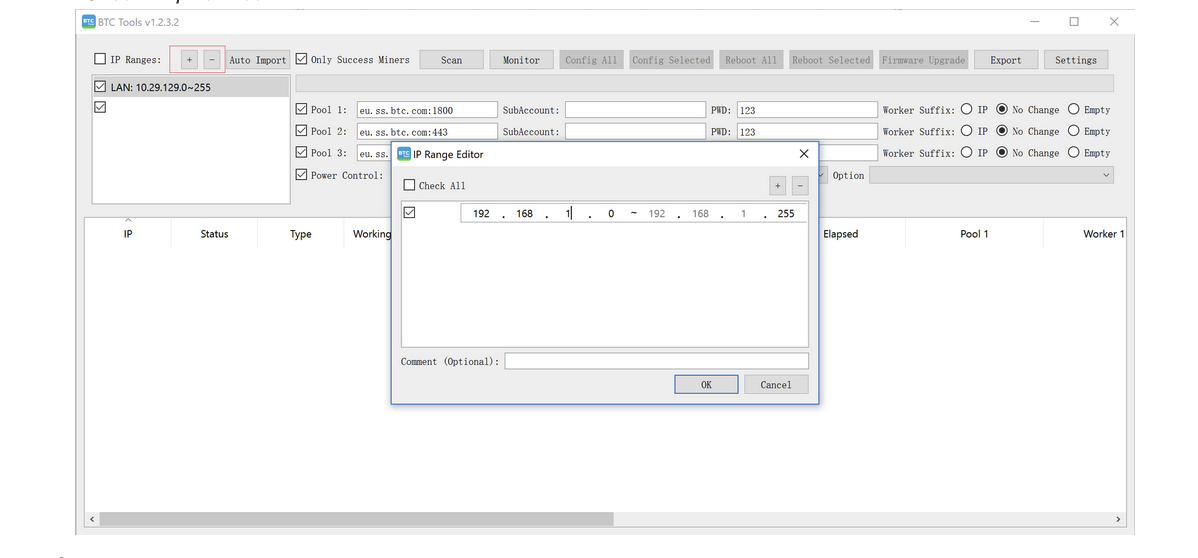This screenshot has width=1198, height=558.
Task: Click the plus button in IP Range Editor
Action: 777,186
